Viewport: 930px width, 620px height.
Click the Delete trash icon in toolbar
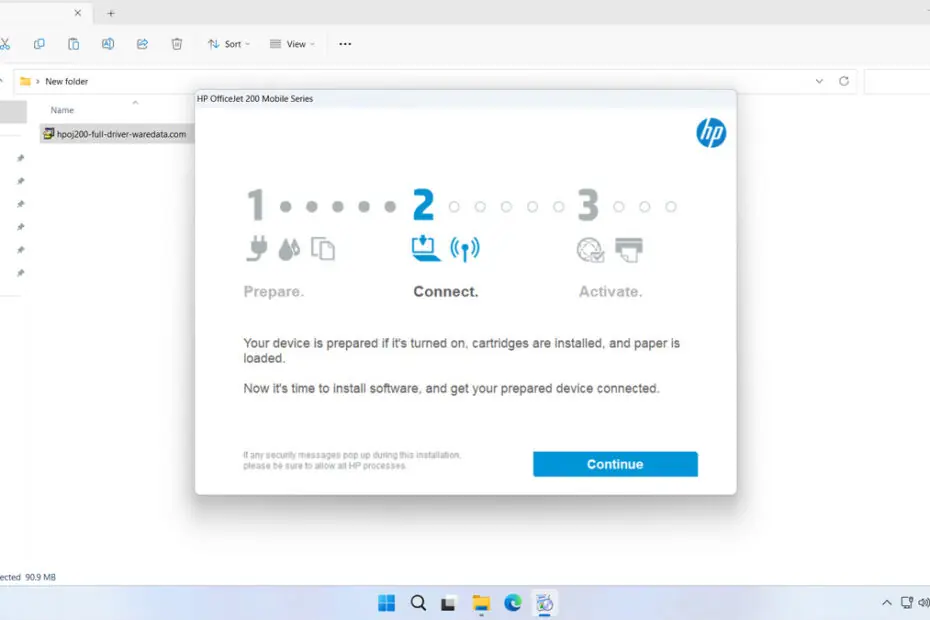point(177,44)
